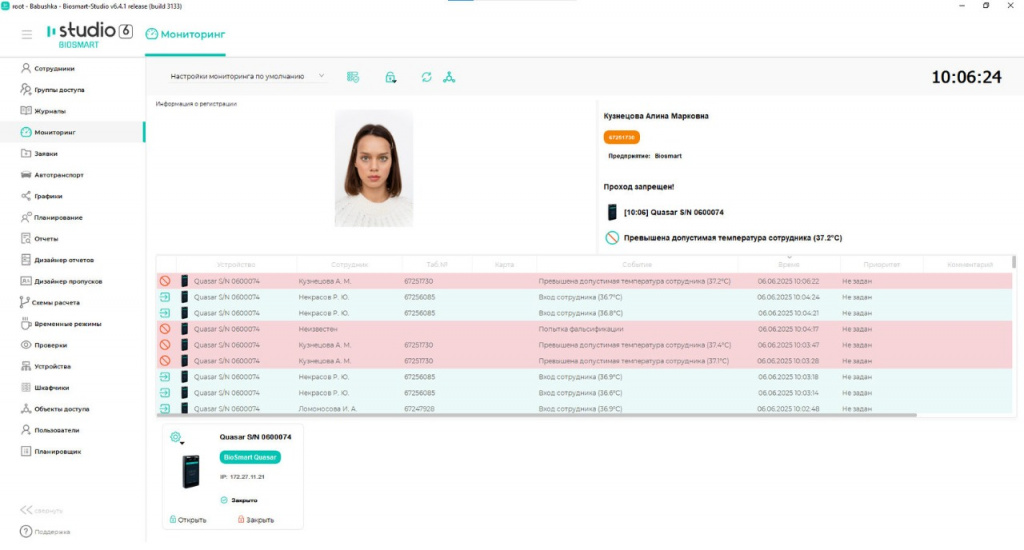Sort by the Таб.№ column header
This screenshot has height=550, width=1024.
437,265
